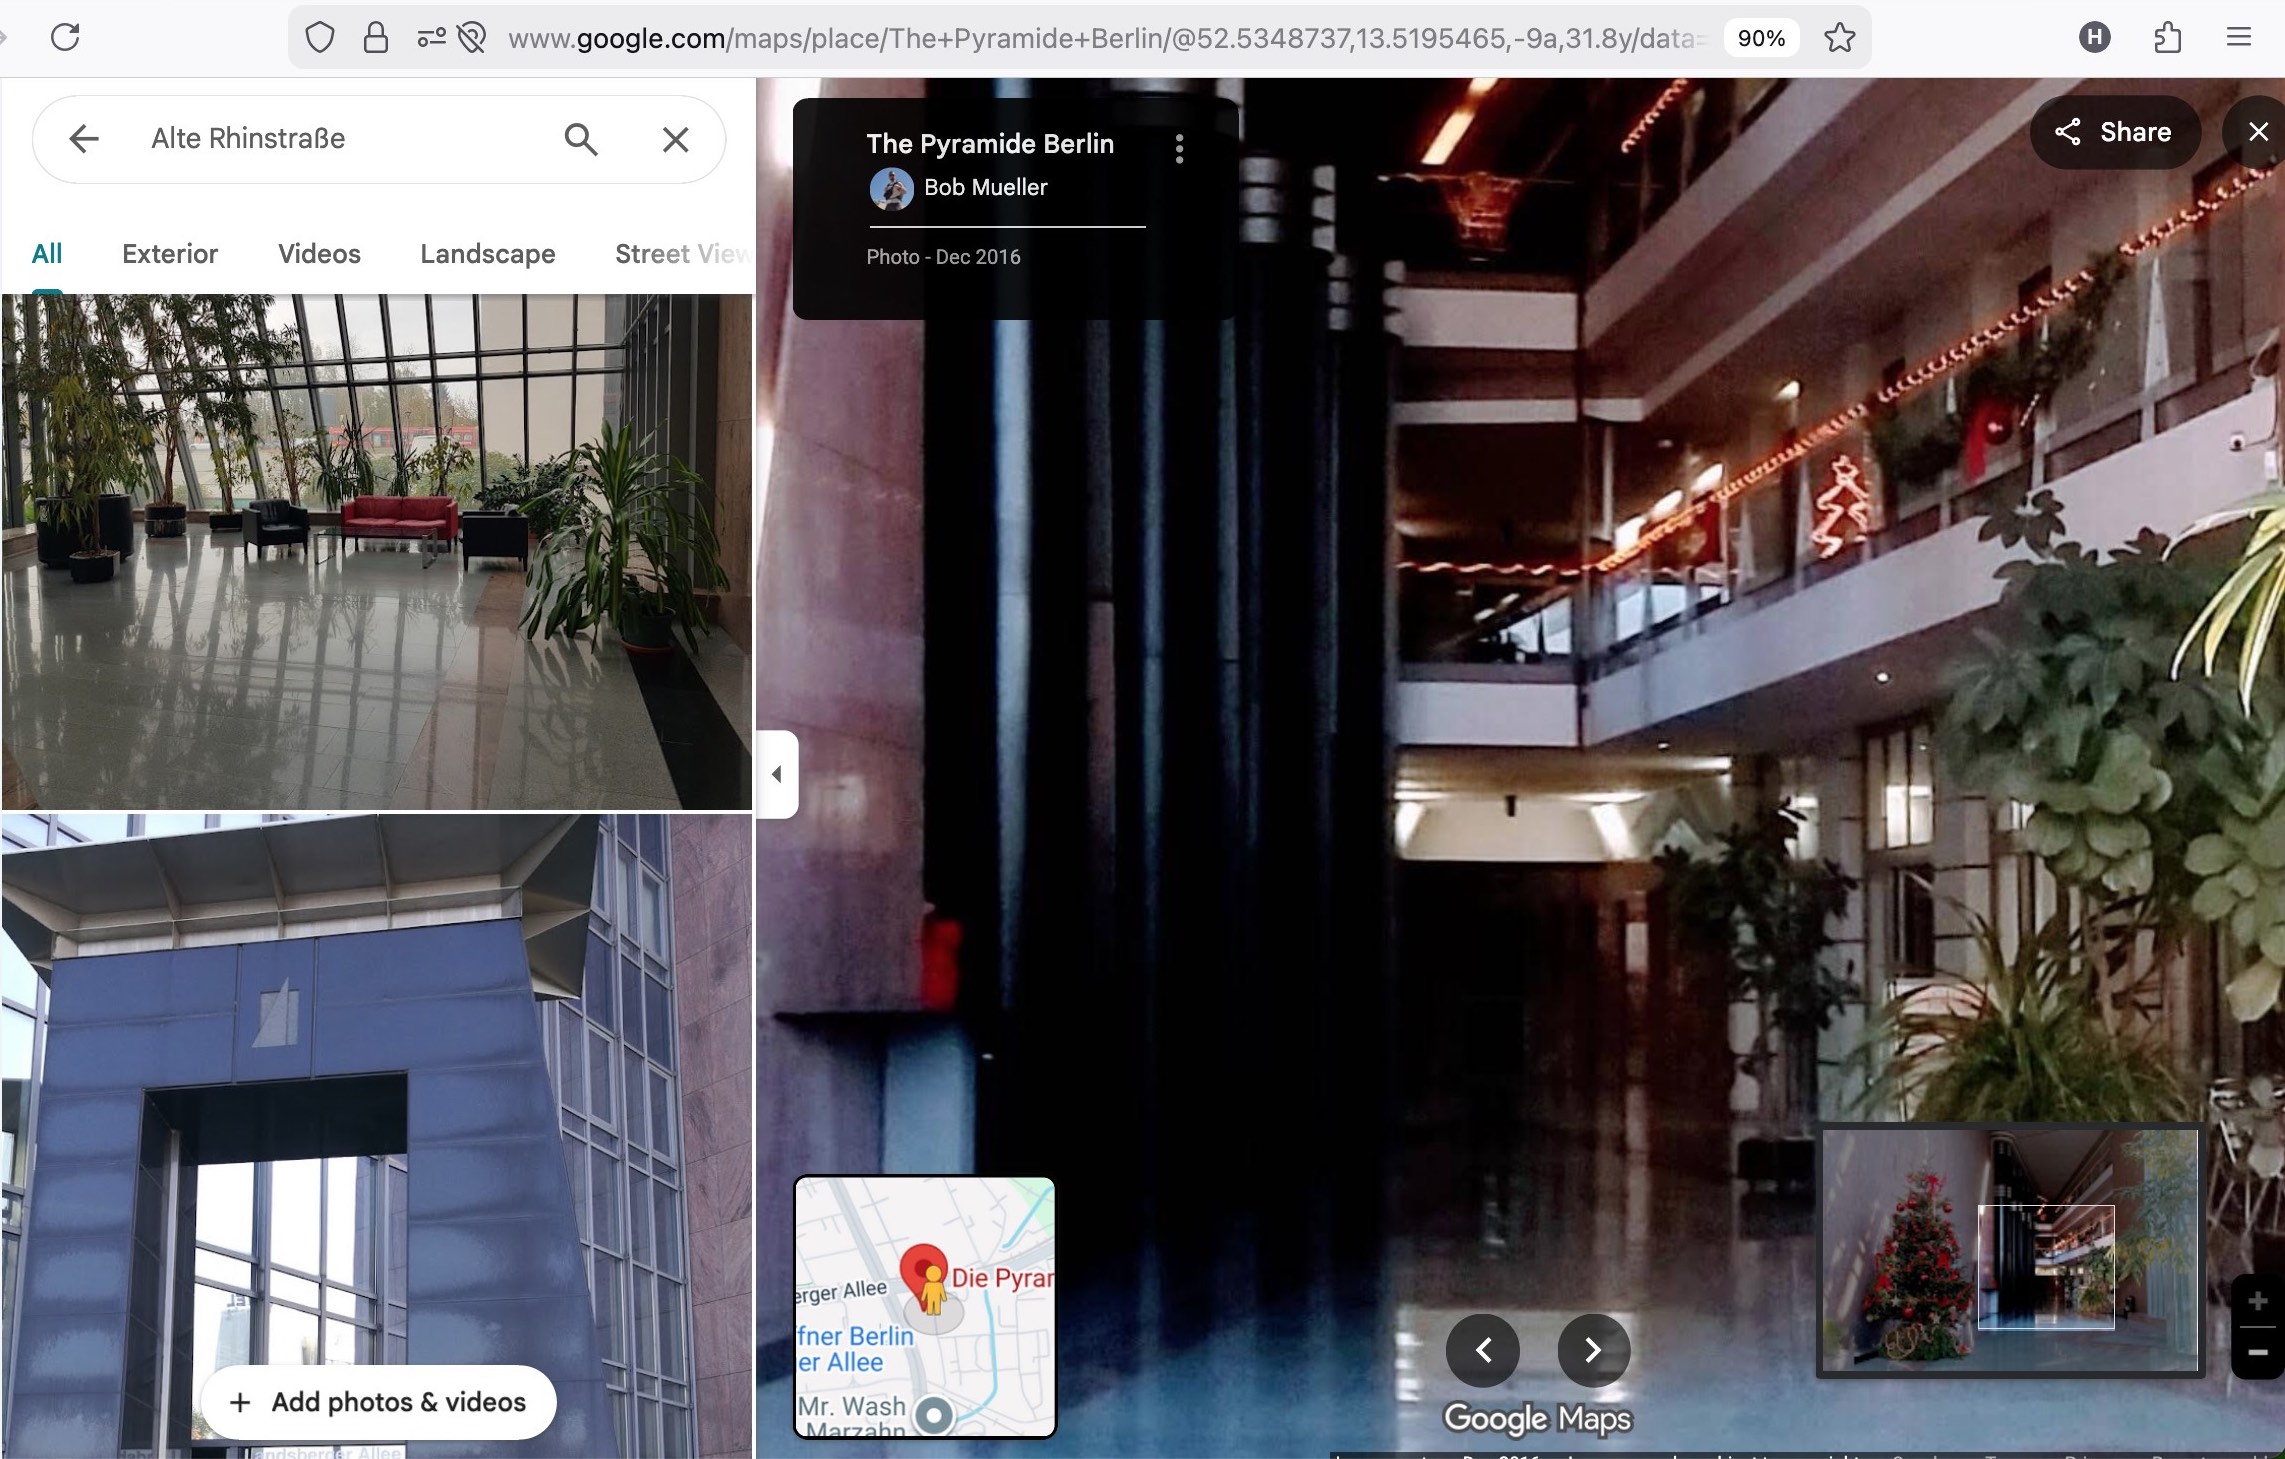Click Add photos & videos button

tap(379, 1402)
